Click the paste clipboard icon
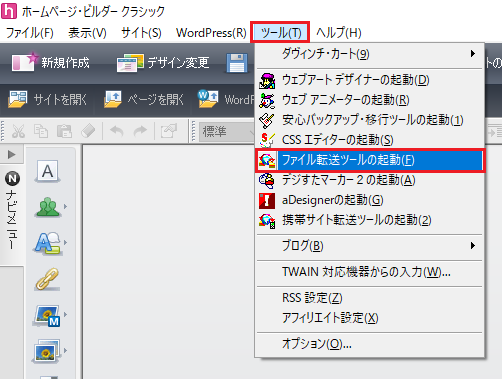Image resolution: width=502 pixels, height=379 pixels. [x=64, y=131]
